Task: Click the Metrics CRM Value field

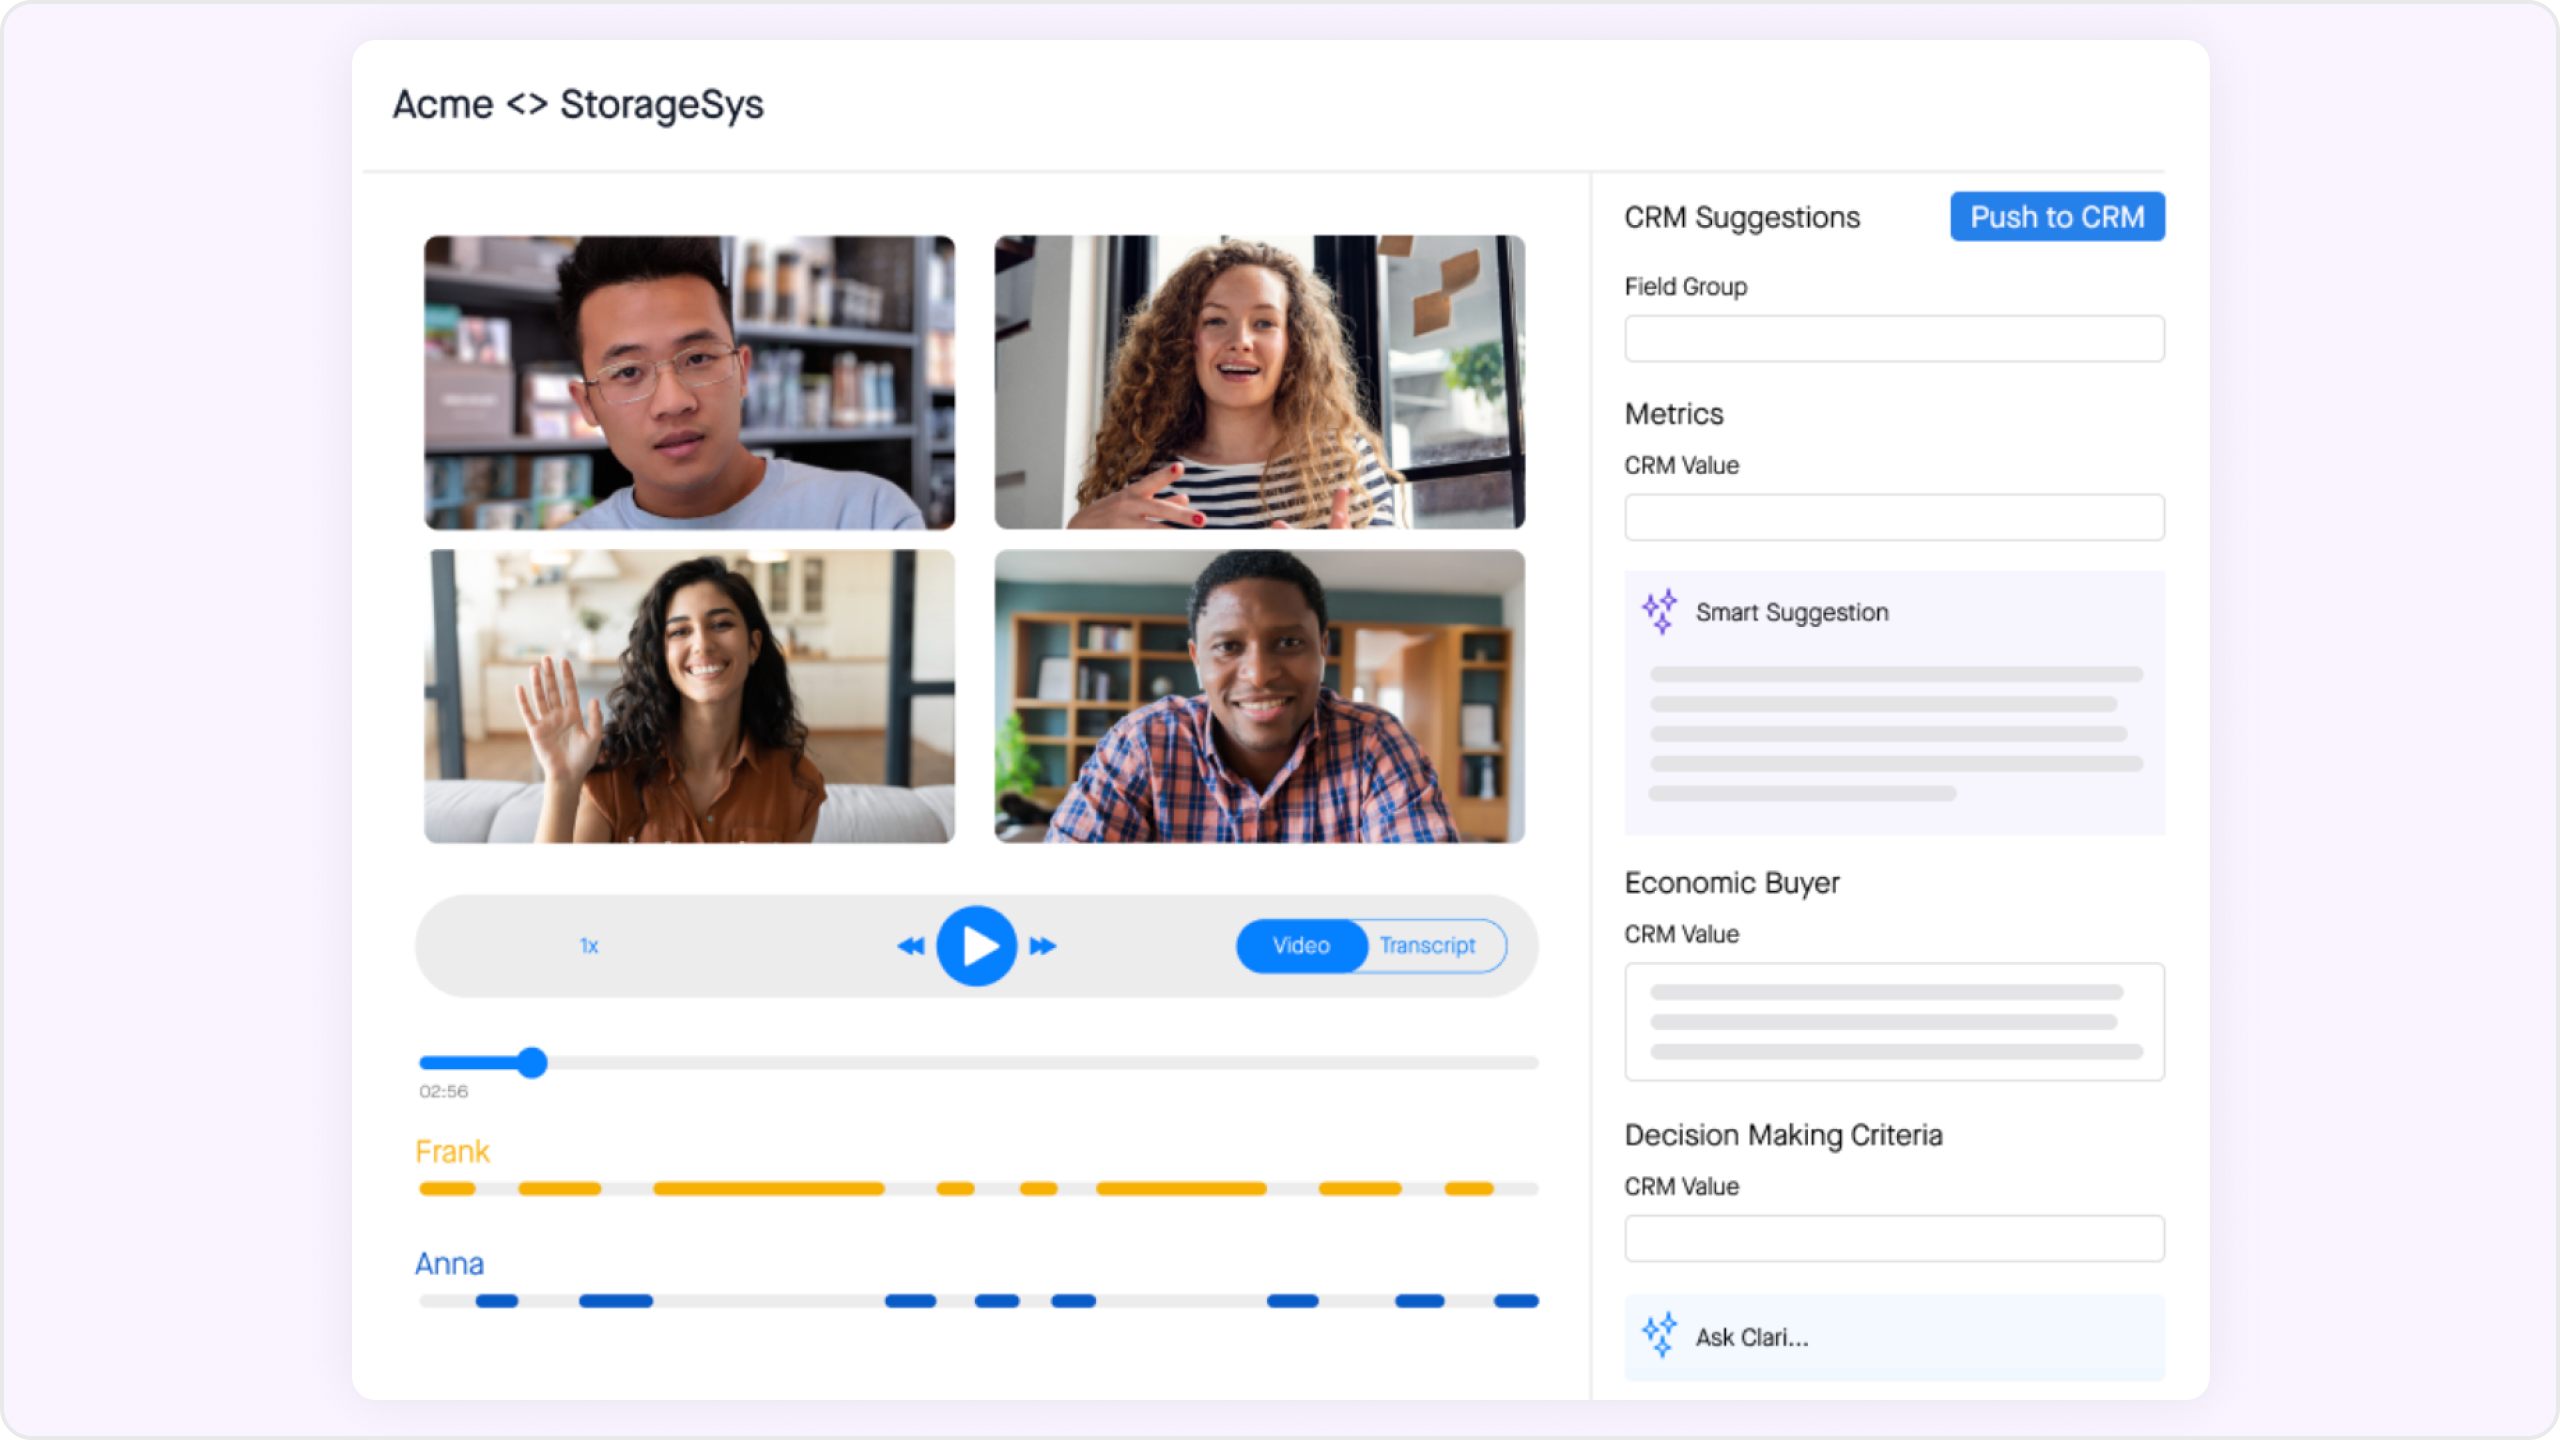Action: (1894, 518)
